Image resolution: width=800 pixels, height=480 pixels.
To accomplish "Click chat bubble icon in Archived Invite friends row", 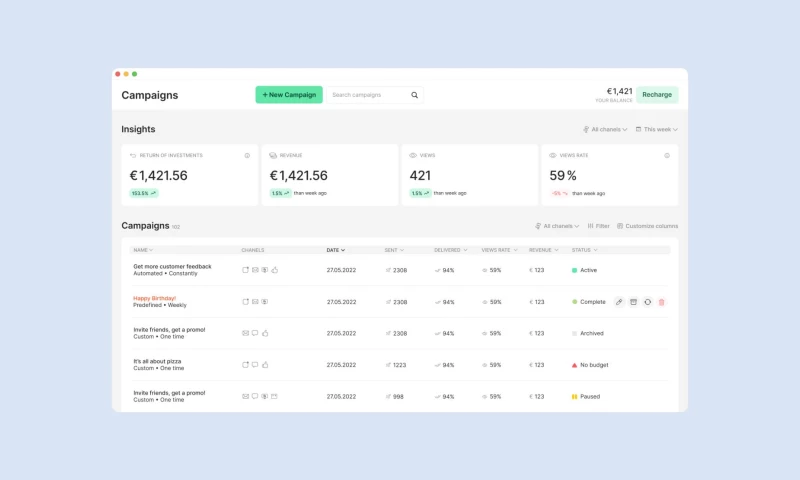I will click(x=255, y=333).
